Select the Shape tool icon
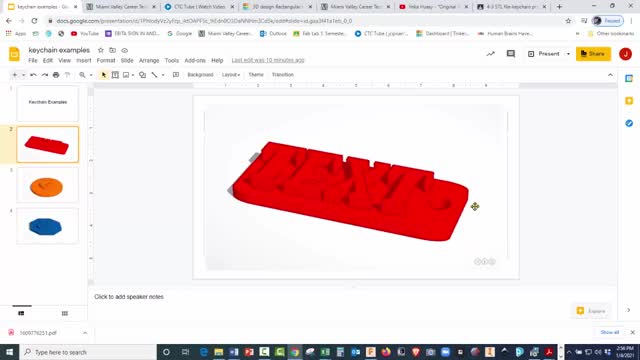640x360 pixels. pos(142,75)
